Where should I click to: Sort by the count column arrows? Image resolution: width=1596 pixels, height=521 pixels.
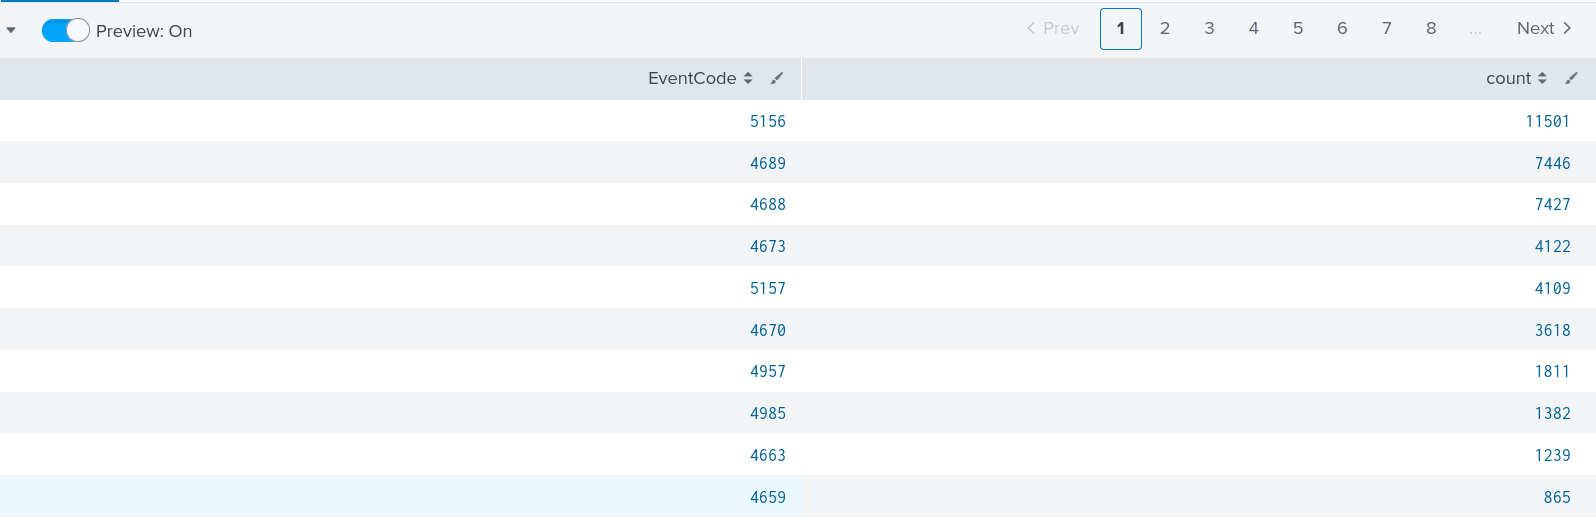coord(1542,78)
